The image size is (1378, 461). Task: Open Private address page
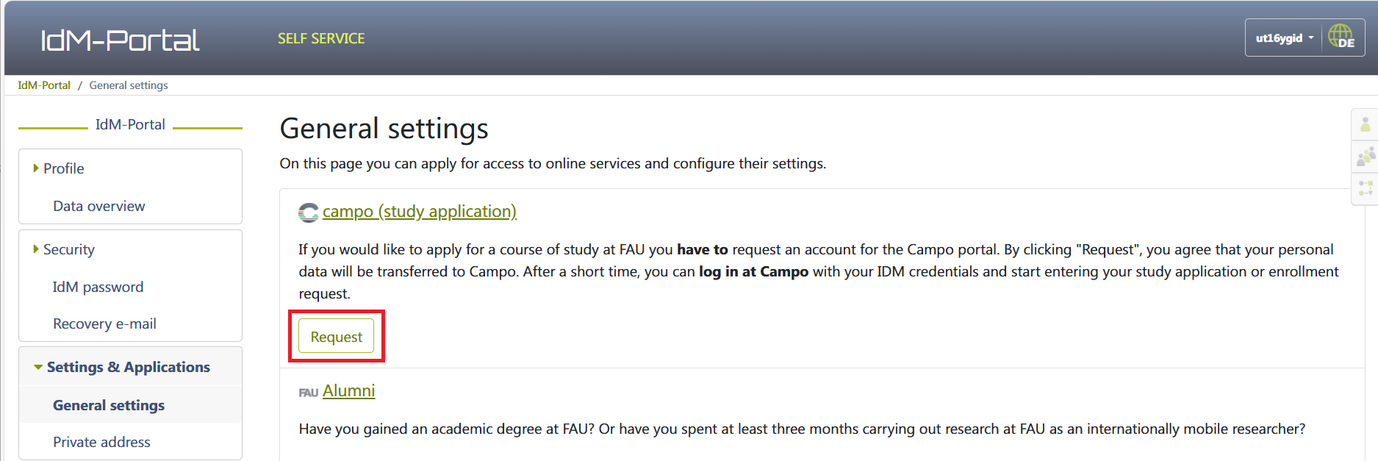[101, 442]
